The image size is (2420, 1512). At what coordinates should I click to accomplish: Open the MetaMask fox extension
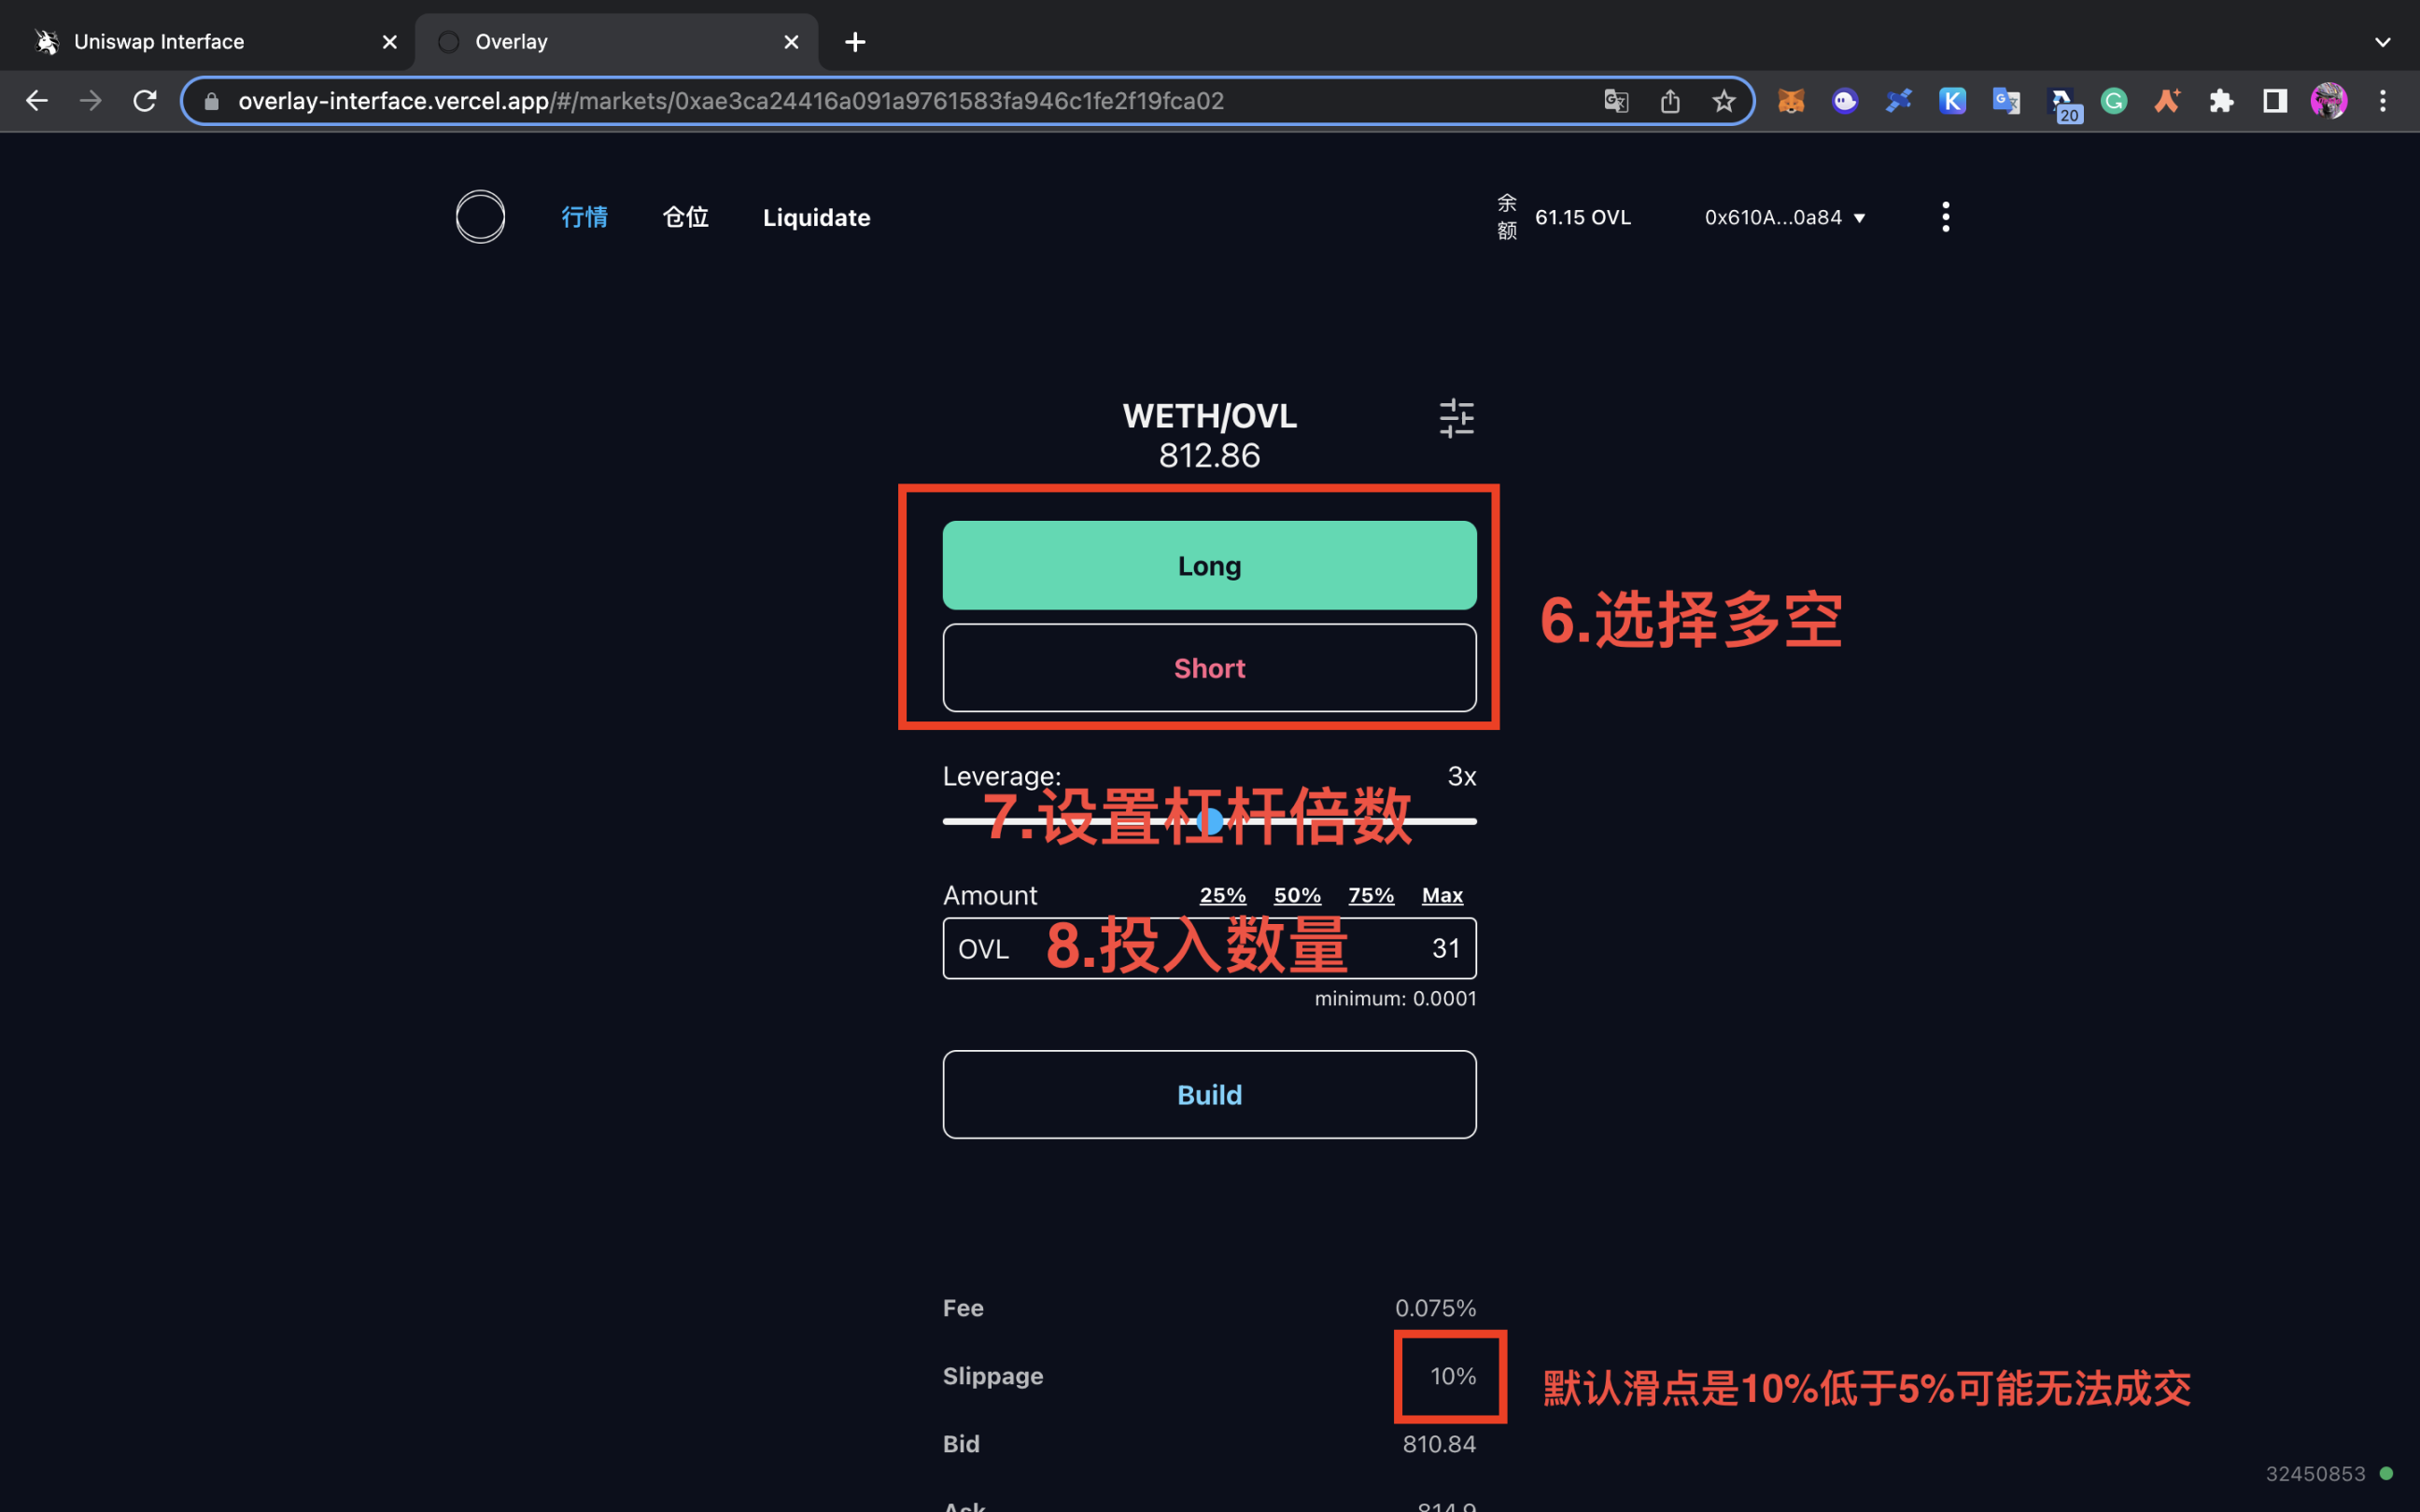[1791, 100]
